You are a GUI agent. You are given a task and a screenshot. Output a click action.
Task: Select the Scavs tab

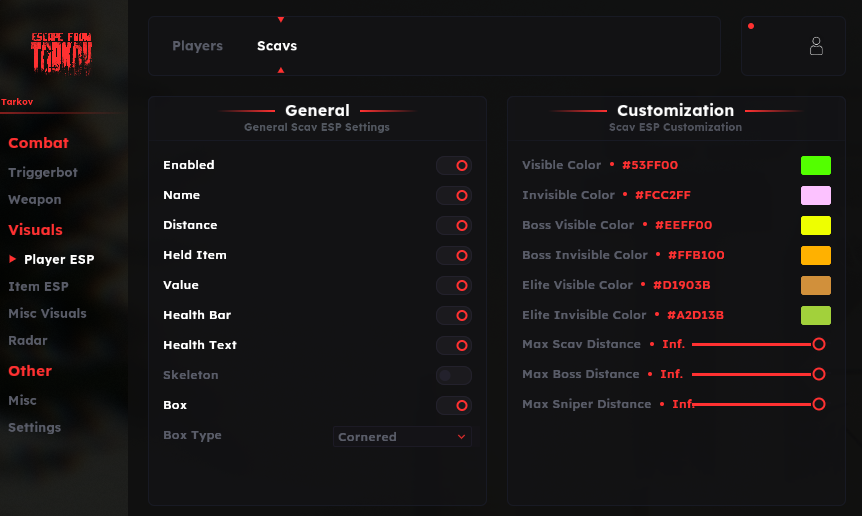tap(277, 46)
